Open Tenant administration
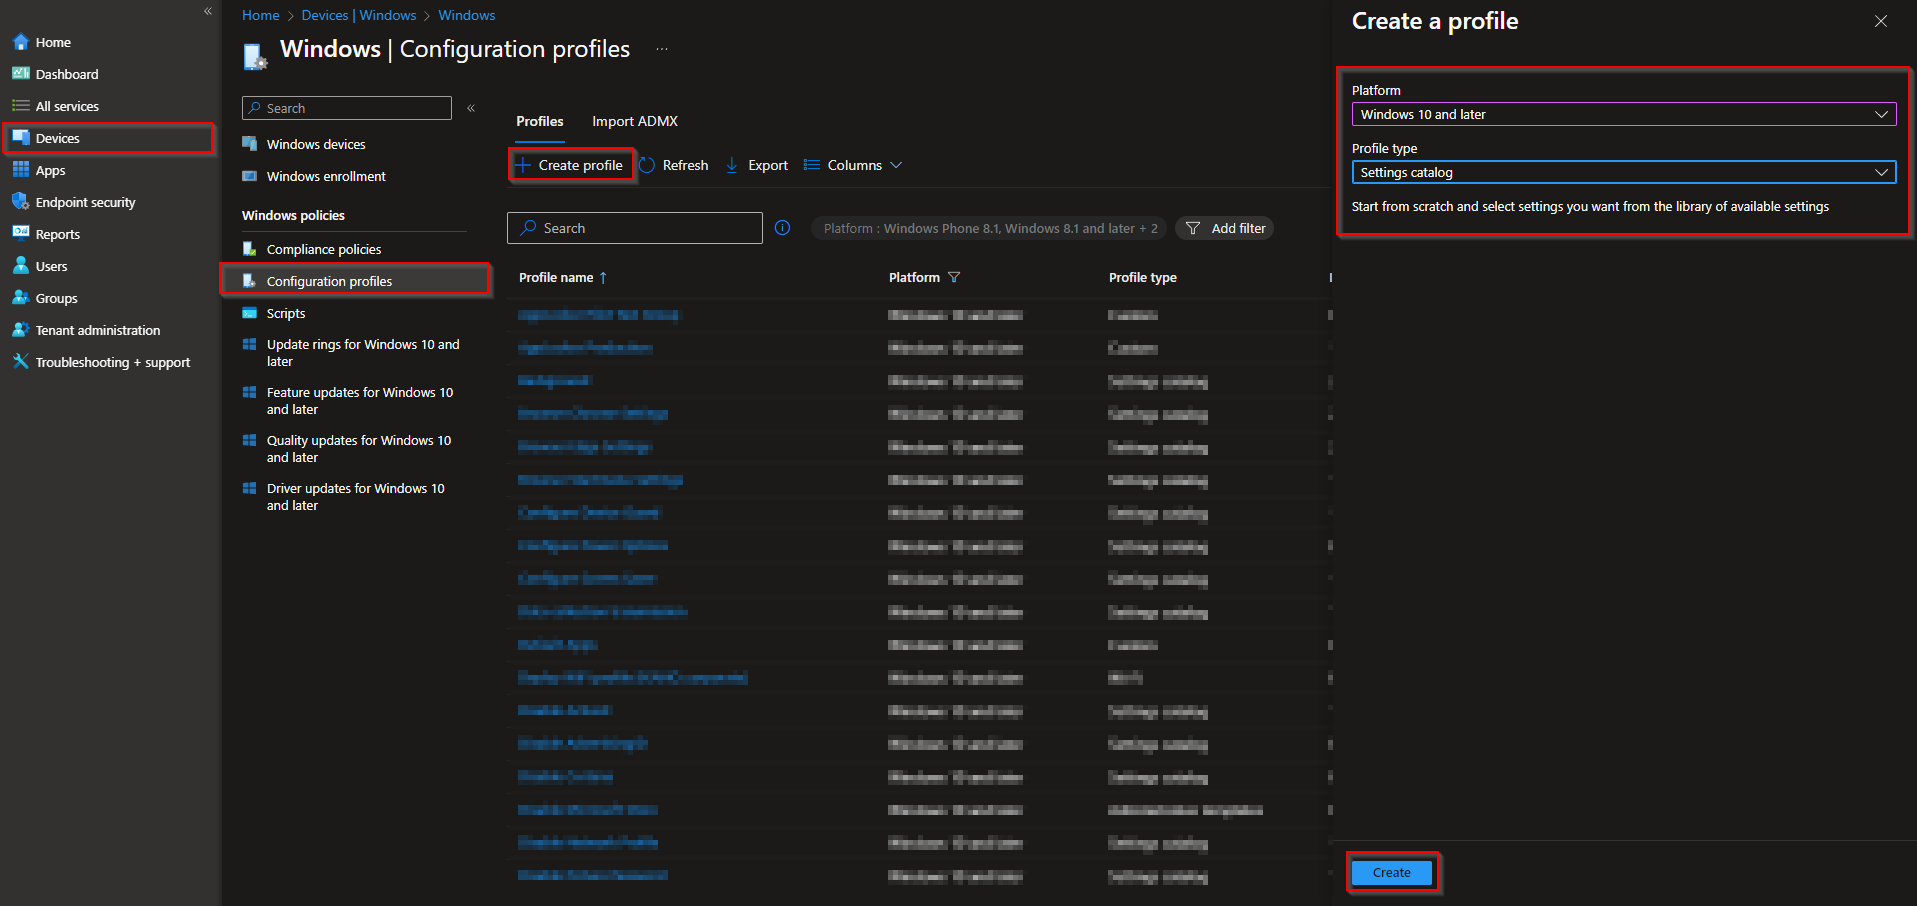This screenshot has height=906, width=1917. click(96, 329)
